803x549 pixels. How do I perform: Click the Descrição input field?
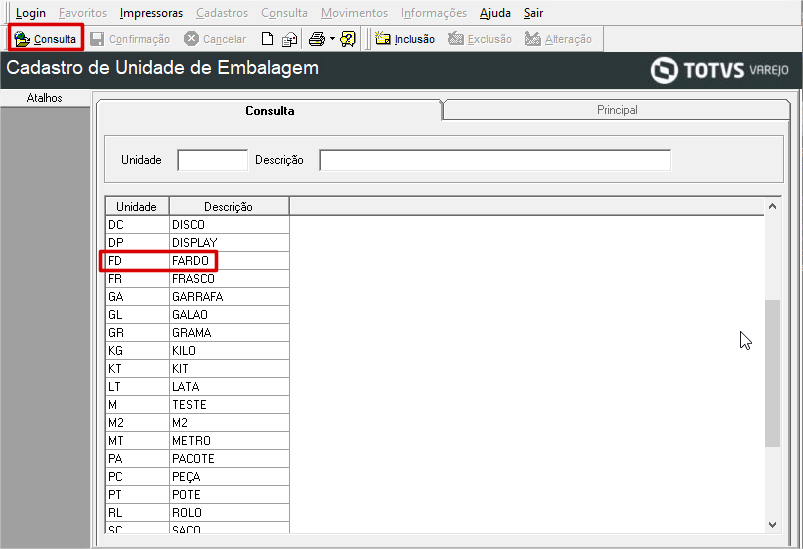pos(495,160)
